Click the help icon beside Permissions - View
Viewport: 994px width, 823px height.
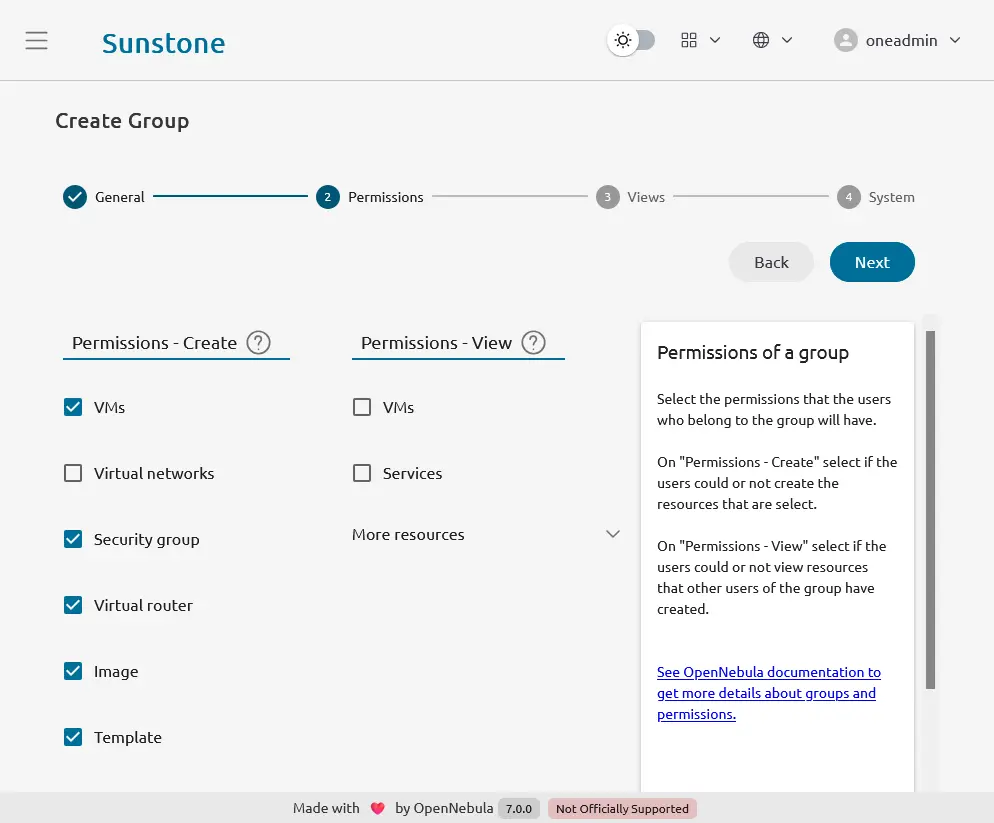click(x=534, y=343)
